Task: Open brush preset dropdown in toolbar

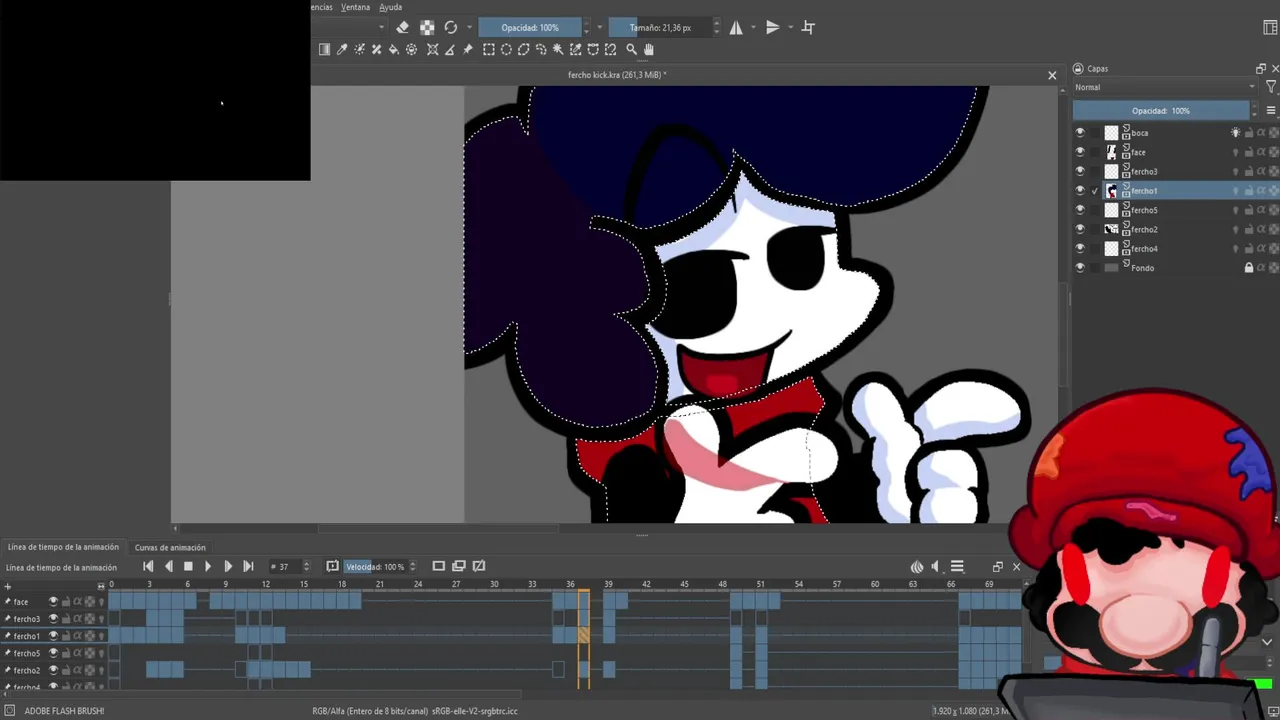Action: pyautogui.click(x=381, y=28)
